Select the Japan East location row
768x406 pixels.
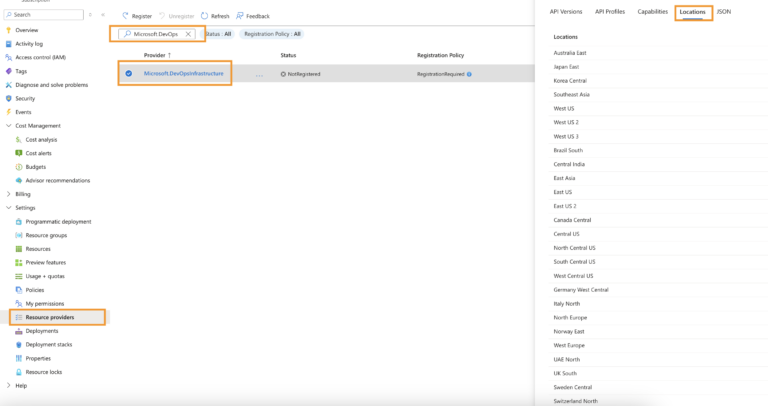coord(658,67)
